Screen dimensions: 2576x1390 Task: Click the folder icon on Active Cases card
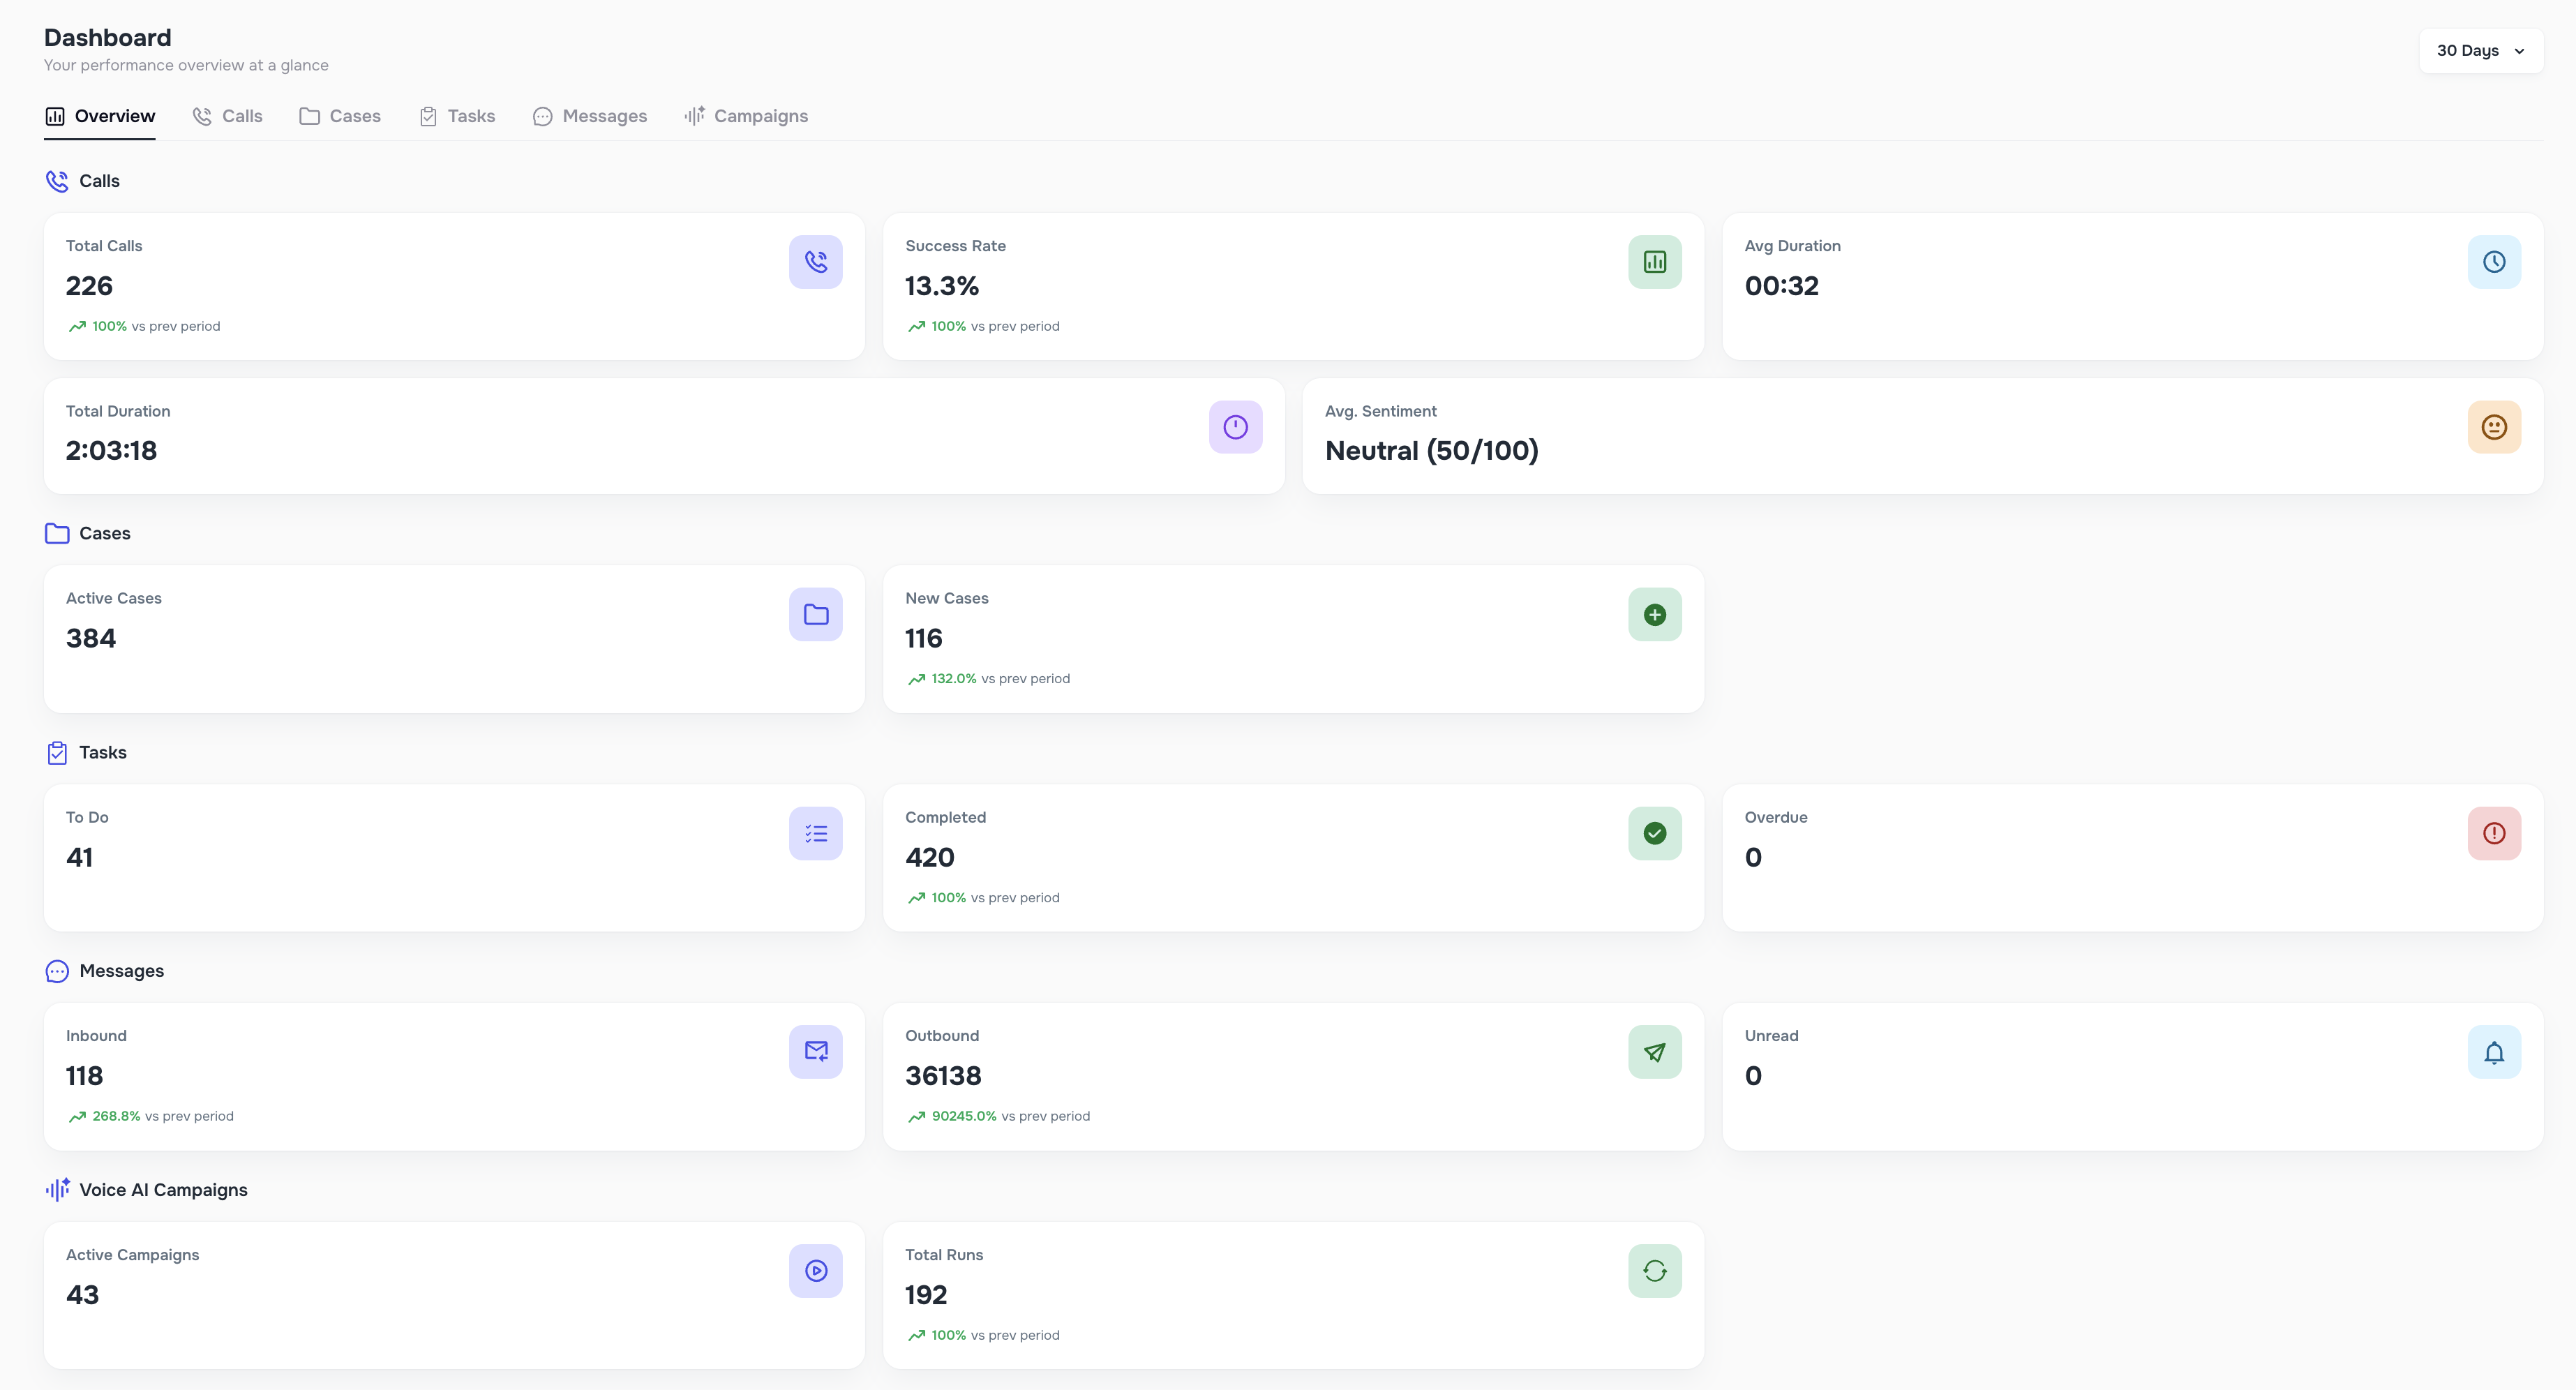816,614
